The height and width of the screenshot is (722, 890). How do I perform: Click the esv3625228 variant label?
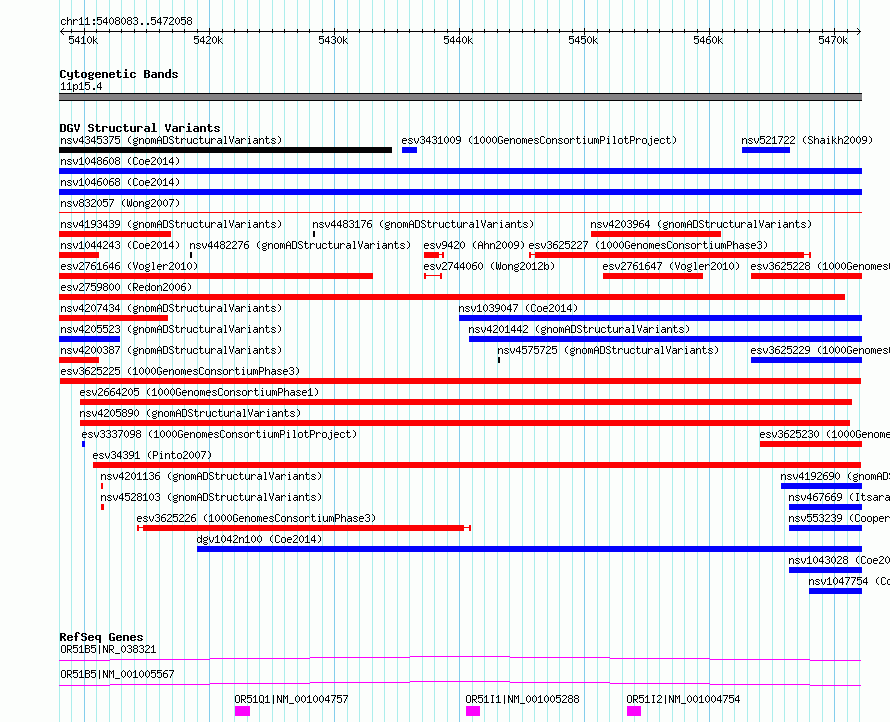click(x=820, y=266)
